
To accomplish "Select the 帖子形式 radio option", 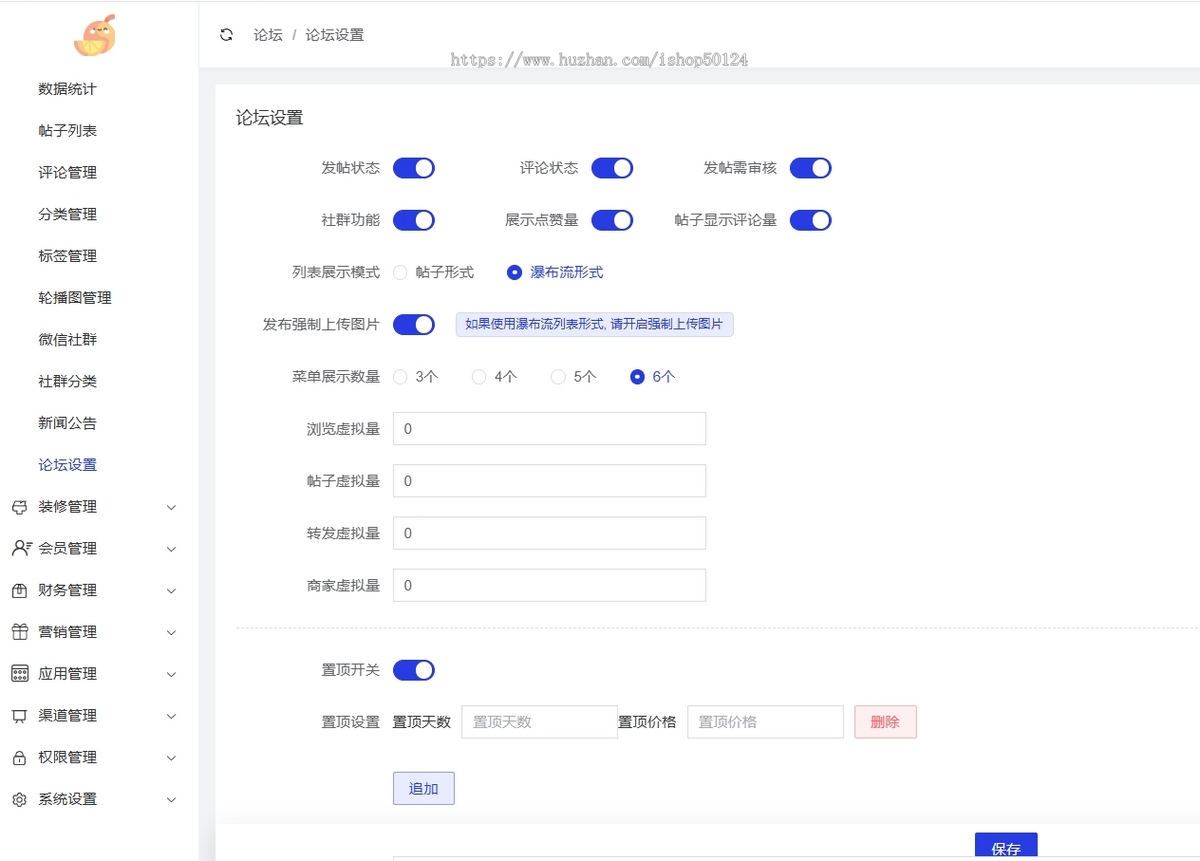I will click(x=433, y=272).
